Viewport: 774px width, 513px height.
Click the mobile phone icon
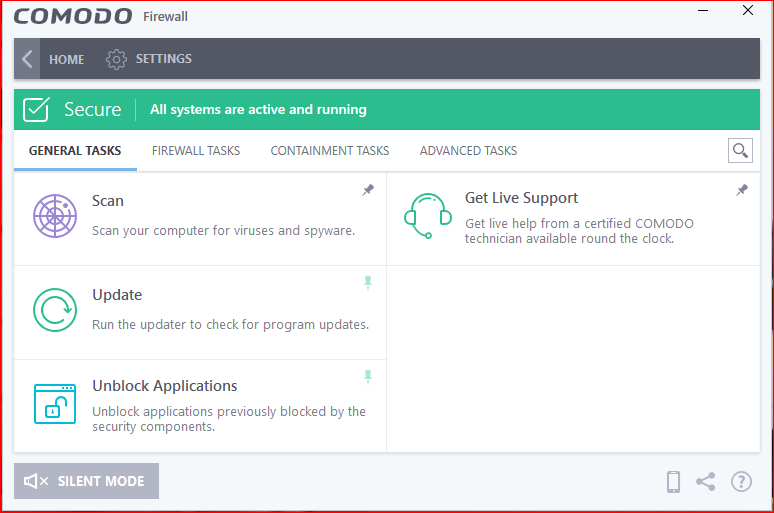pos(674,482)
